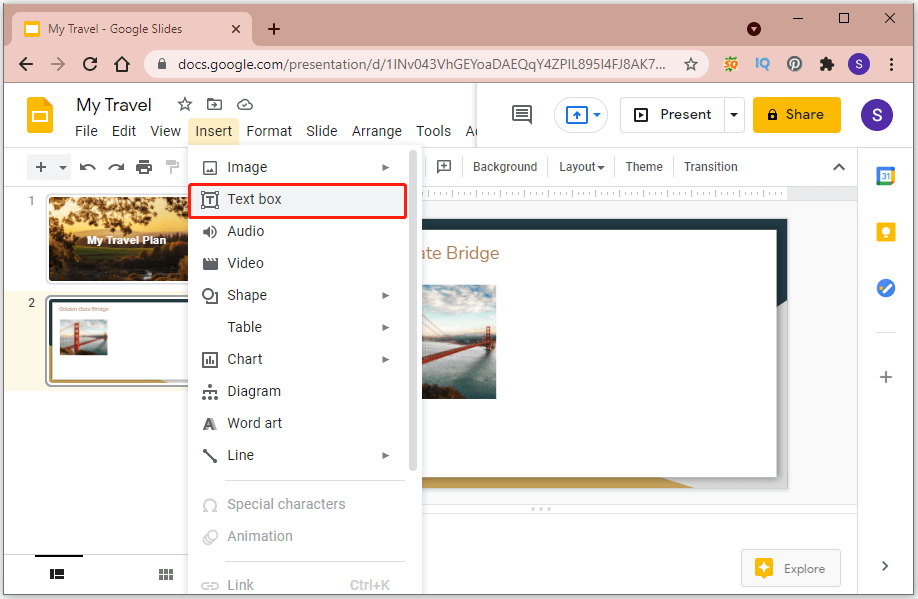Image resolution: width=918 pixels, height=599 pixels.
Task: Click the New slide plus icon
Action: point(41,167)
